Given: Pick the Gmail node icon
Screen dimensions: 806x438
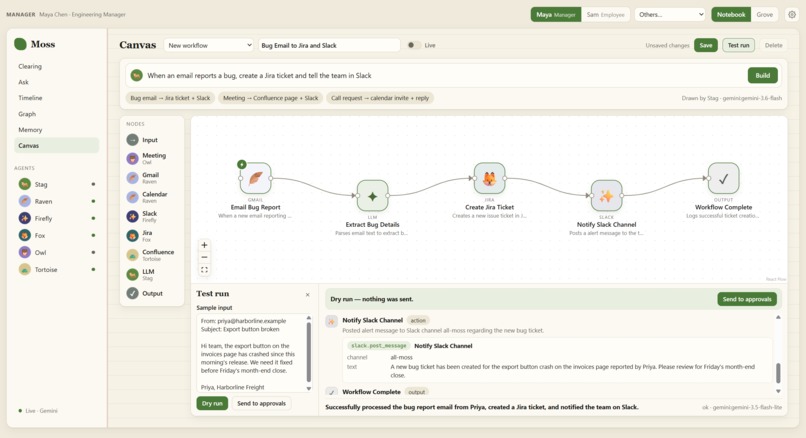Looking at the screenshot, I should (x=133, y=178).
